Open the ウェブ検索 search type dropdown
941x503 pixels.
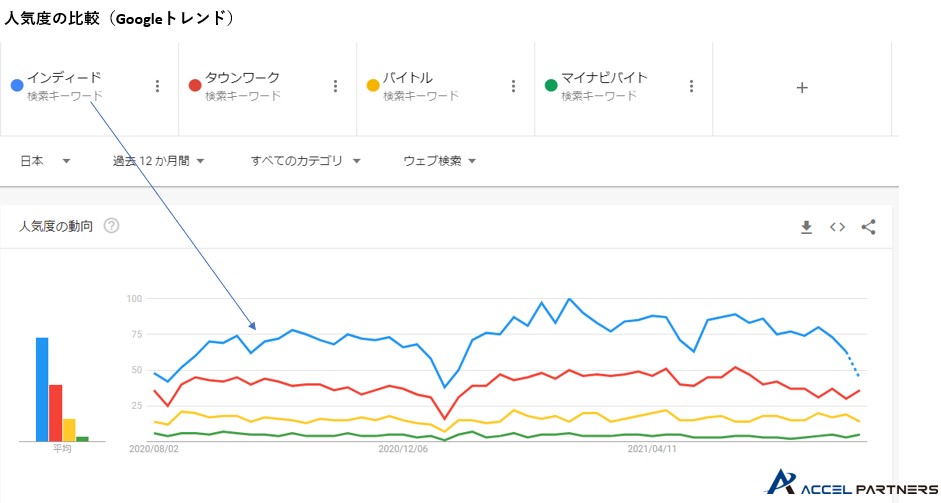point(439,160)
